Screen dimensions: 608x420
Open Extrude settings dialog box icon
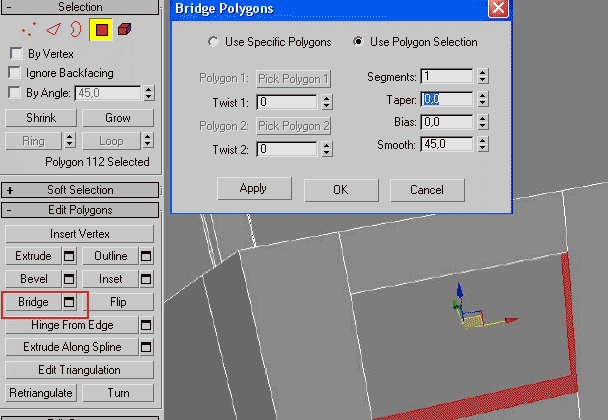point(69,256)
